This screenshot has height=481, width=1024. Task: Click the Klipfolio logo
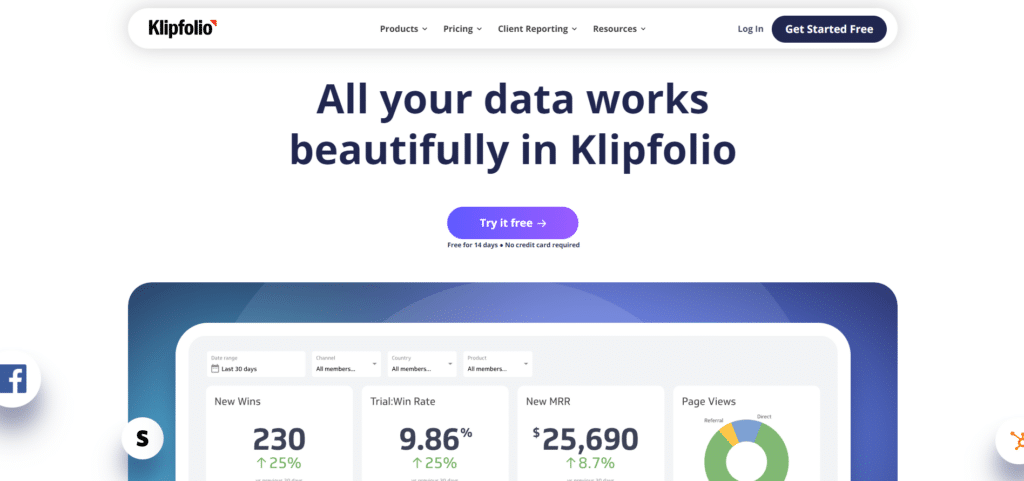(x=182, y=28)
